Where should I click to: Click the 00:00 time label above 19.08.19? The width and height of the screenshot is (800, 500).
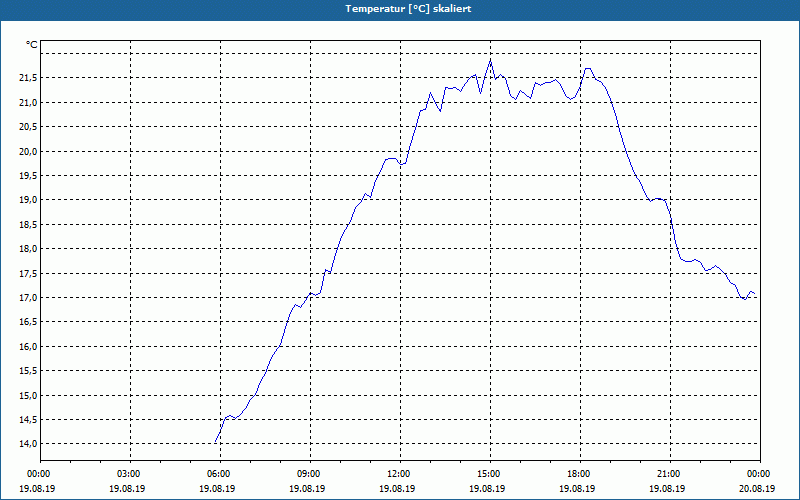tap(37, 474)
